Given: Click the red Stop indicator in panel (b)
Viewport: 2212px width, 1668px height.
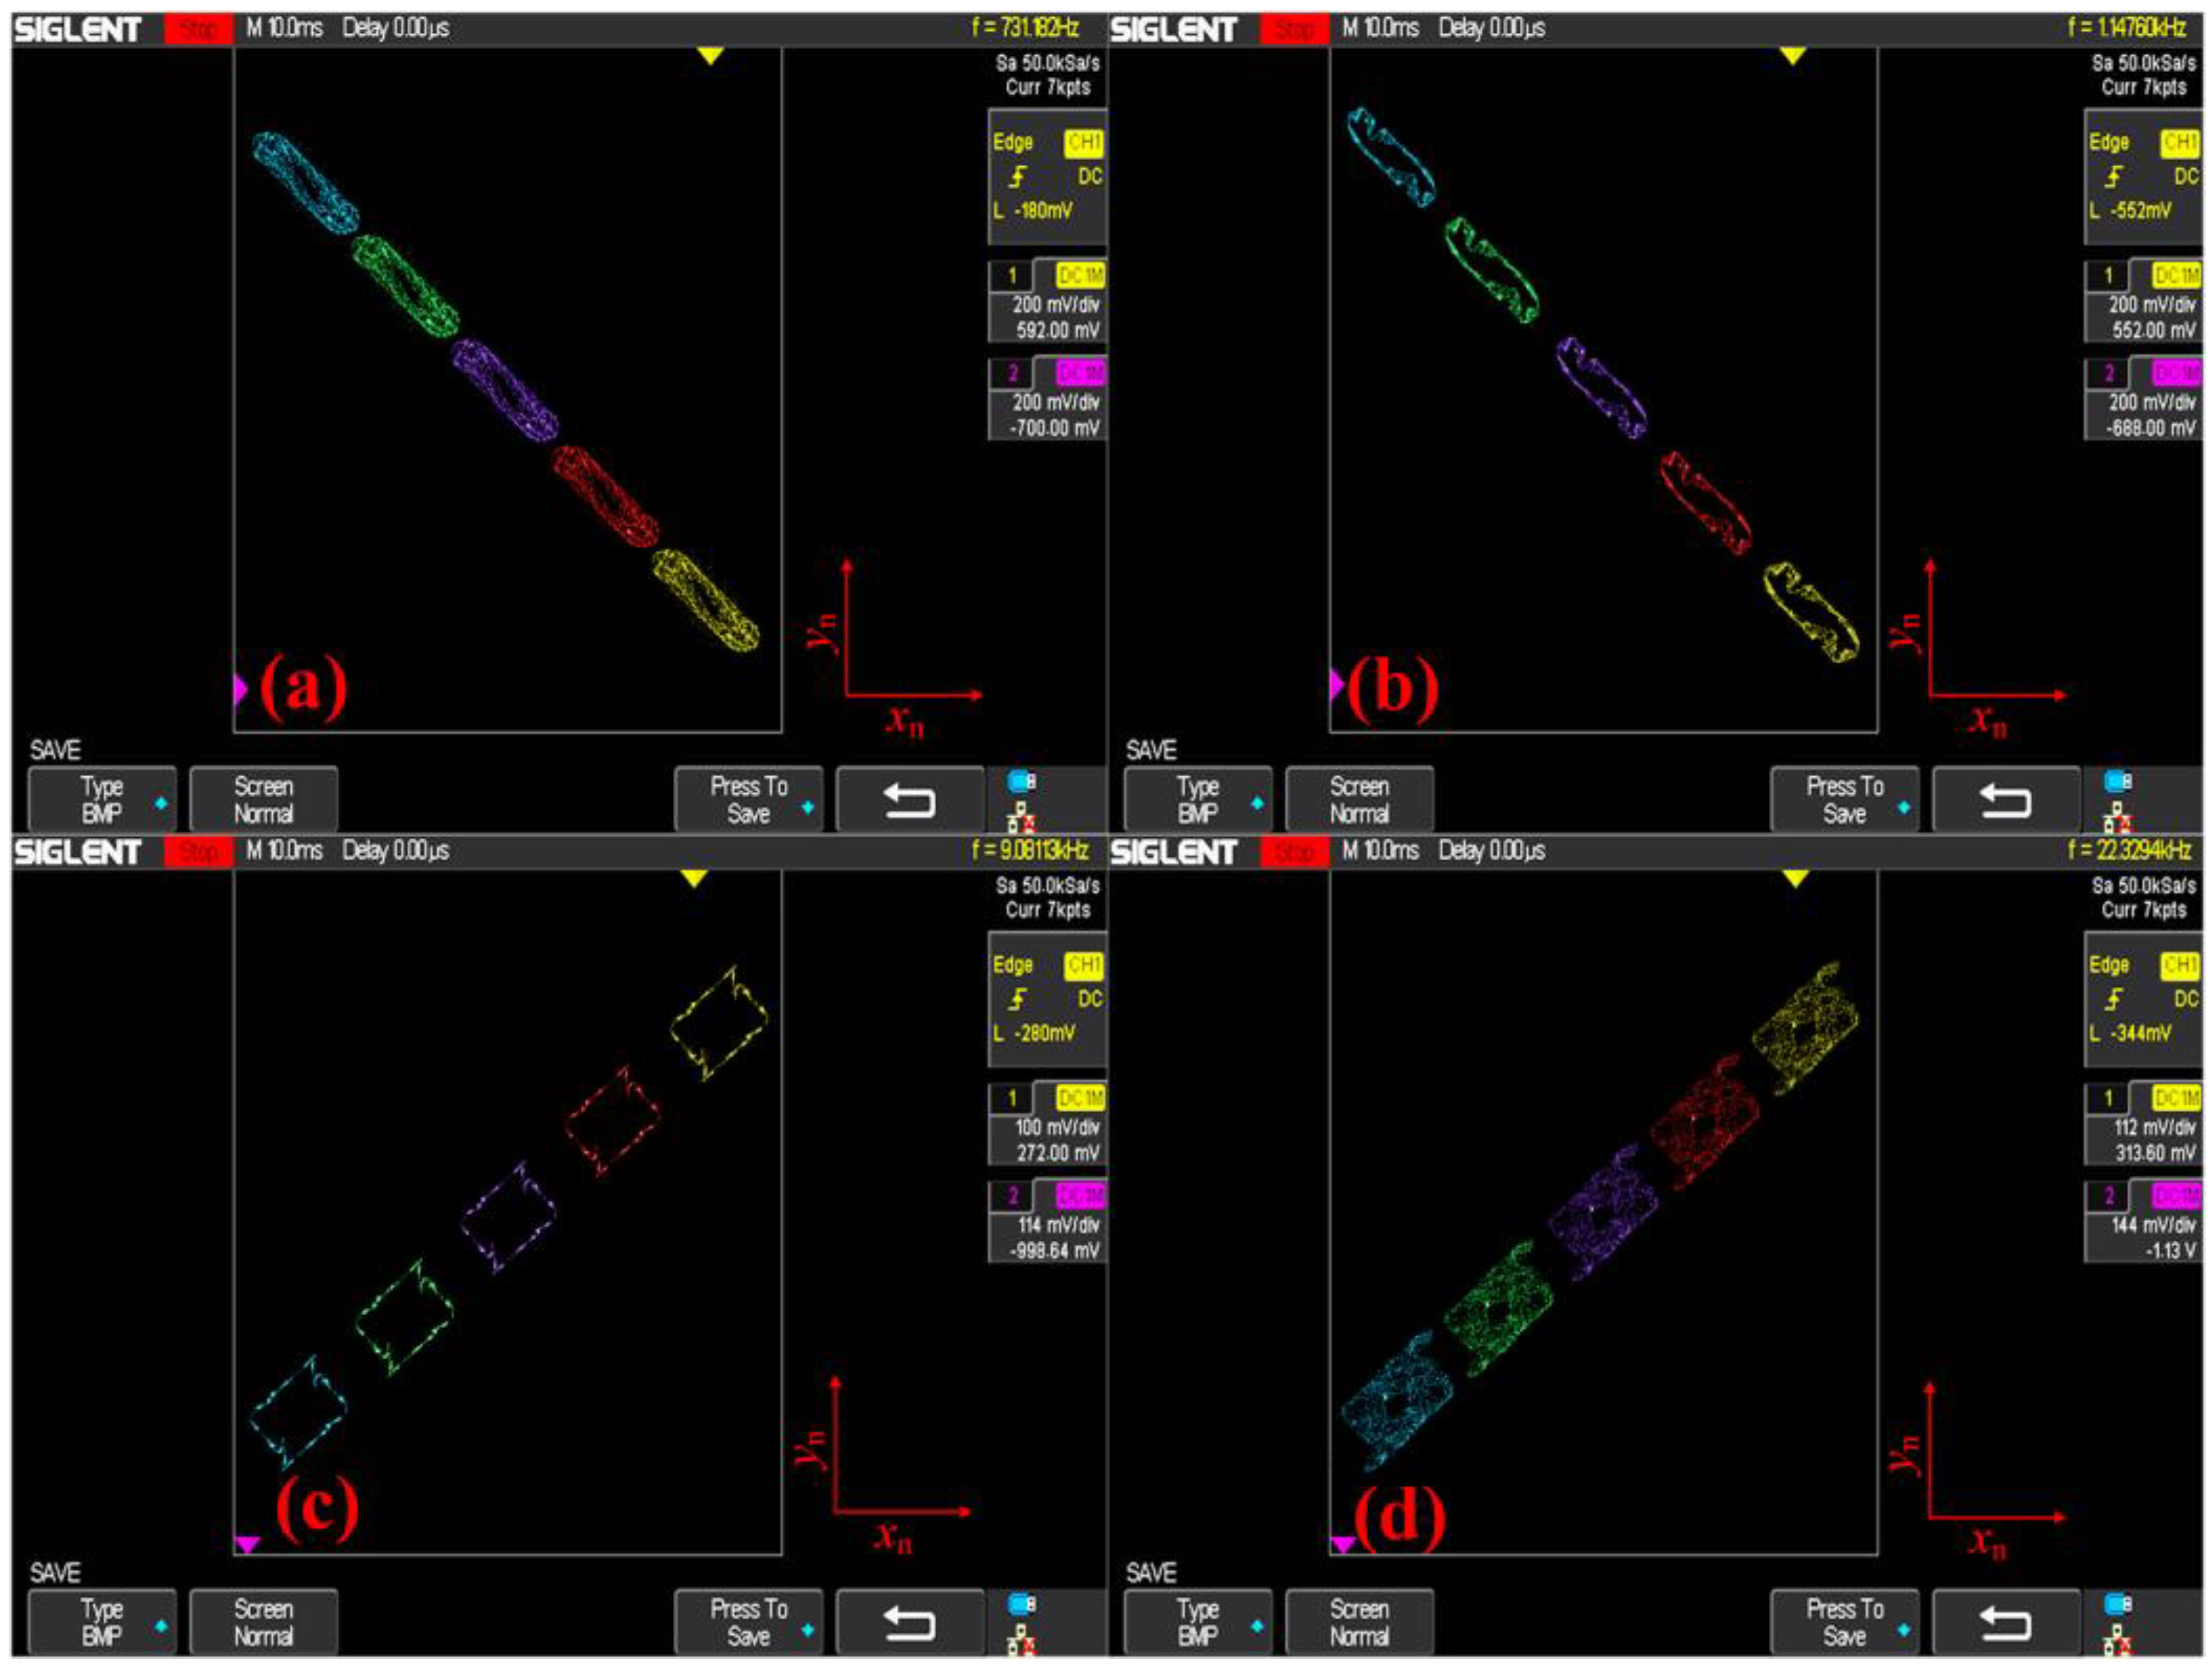Looking at the screenshot, I should pos(1294,30).
